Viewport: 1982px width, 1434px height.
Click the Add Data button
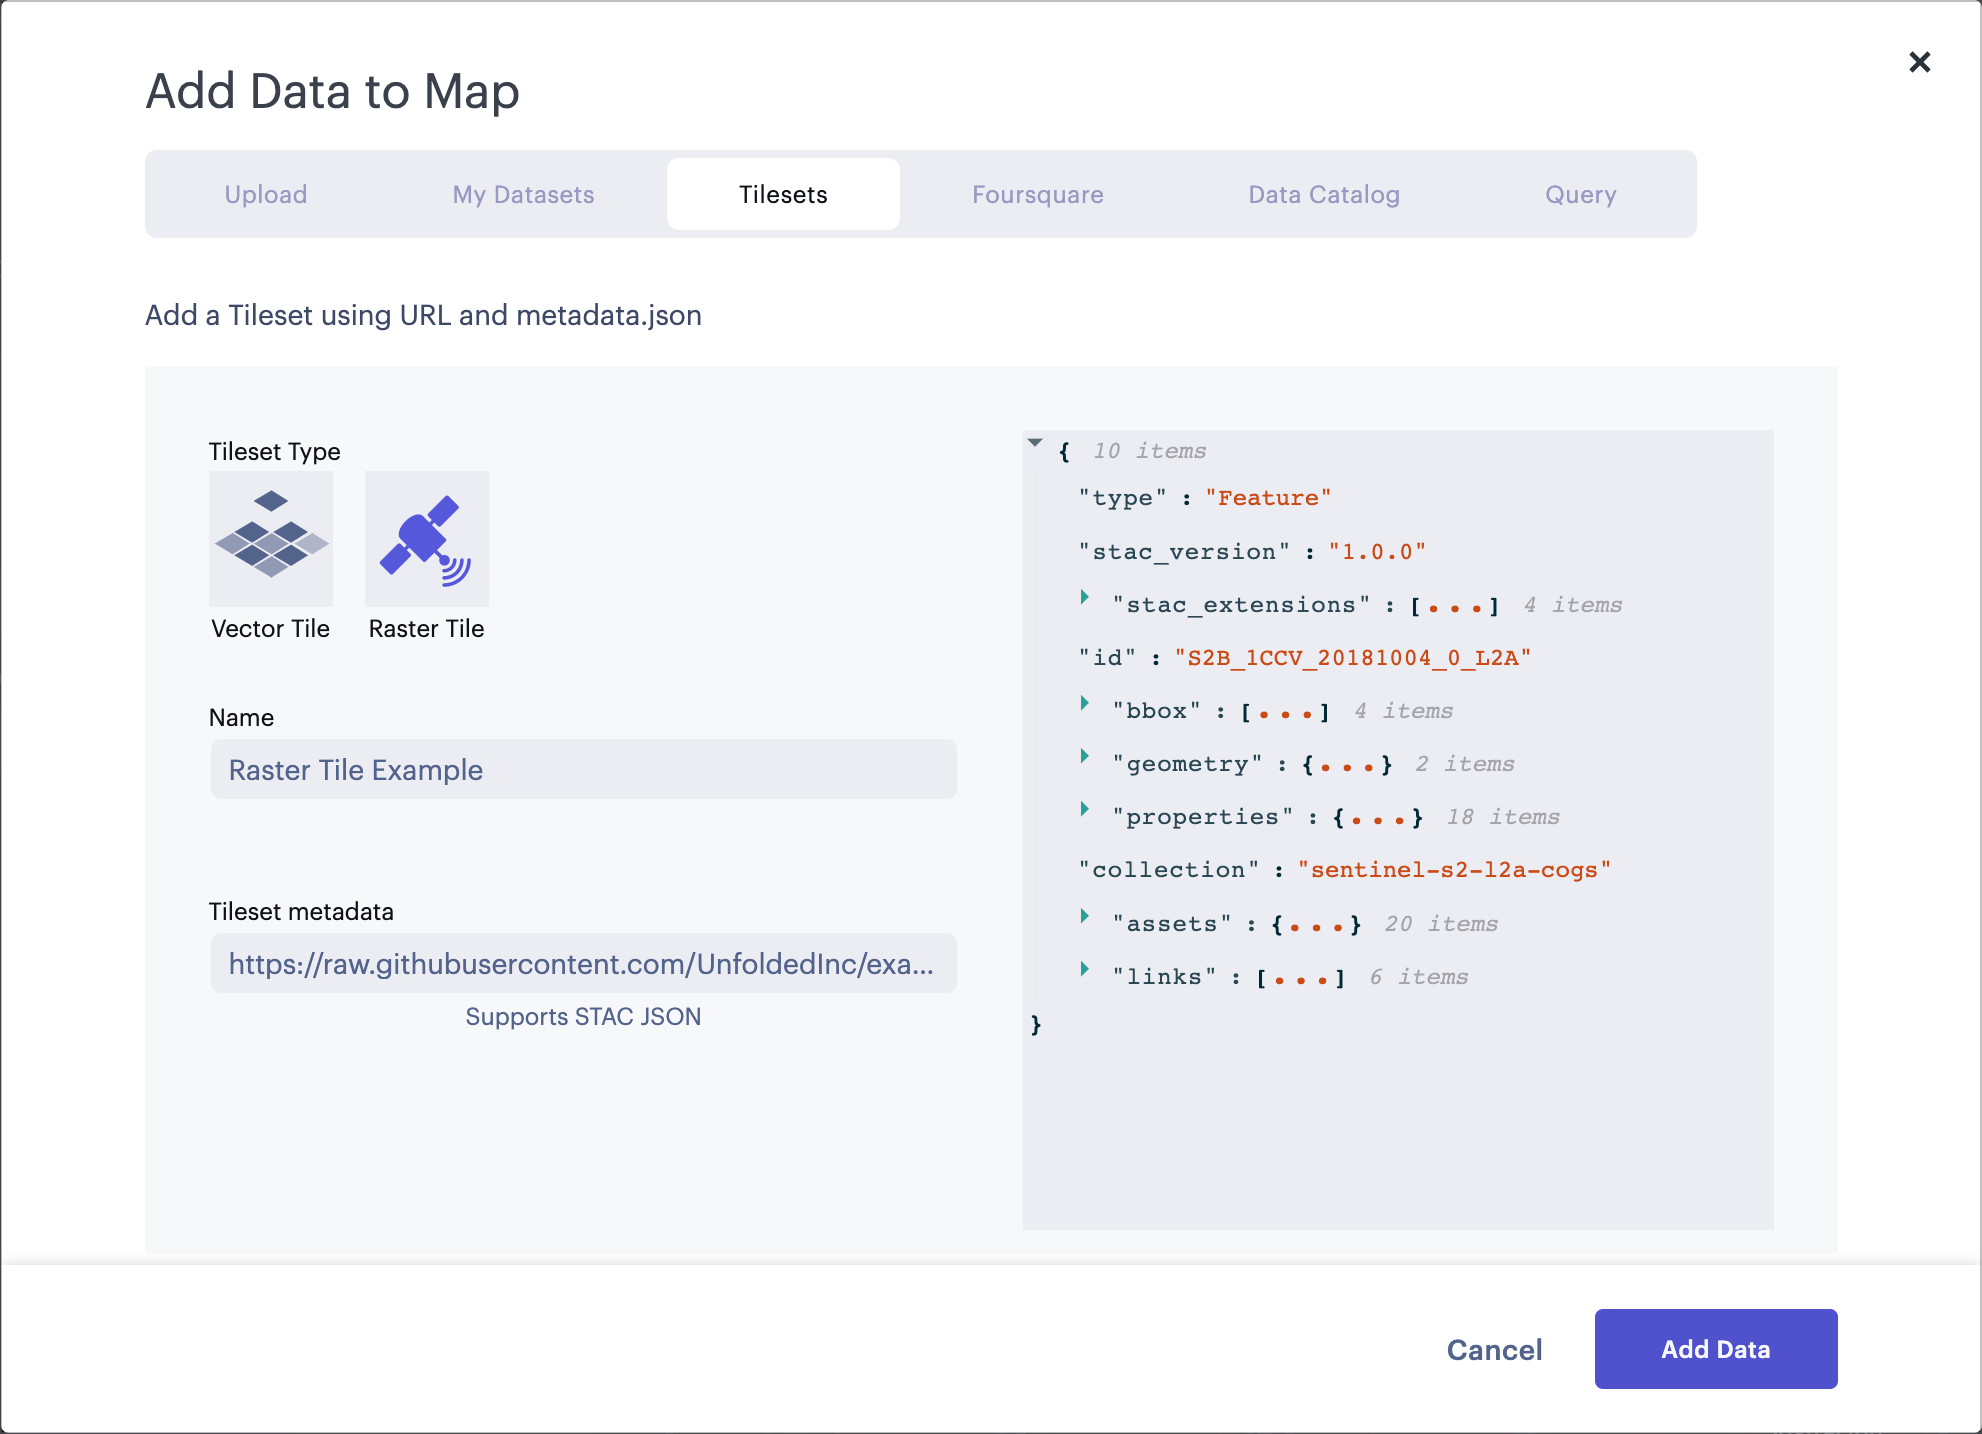[x=1715, y=1349]
